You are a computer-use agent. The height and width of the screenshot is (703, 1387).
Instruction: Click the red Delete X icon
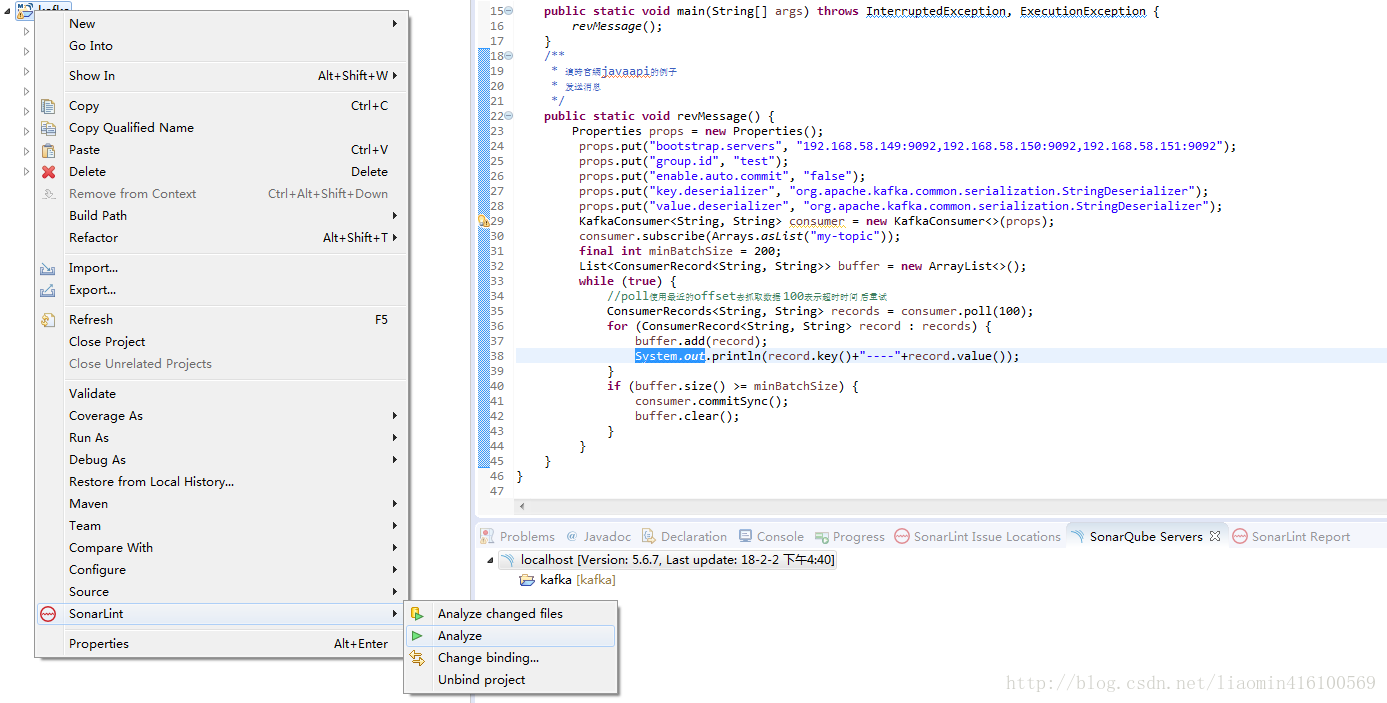[48, 172]
